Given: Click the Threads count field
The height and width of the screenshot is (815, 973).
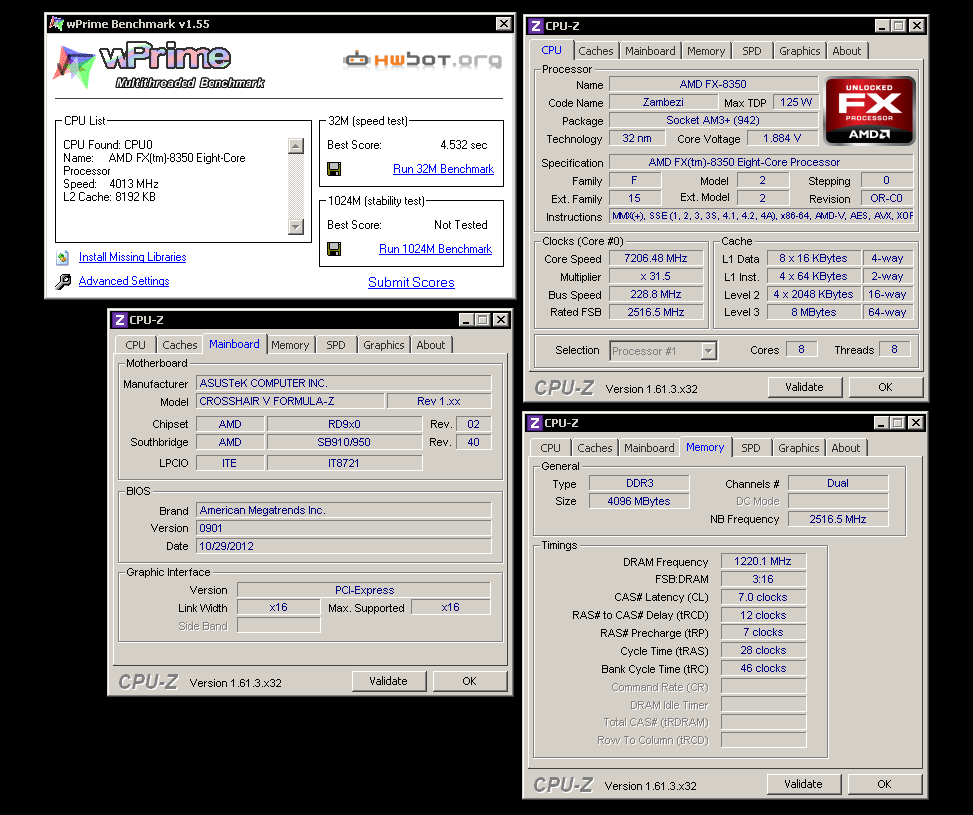Looking at the screenshot, I should tap(894, 349).
